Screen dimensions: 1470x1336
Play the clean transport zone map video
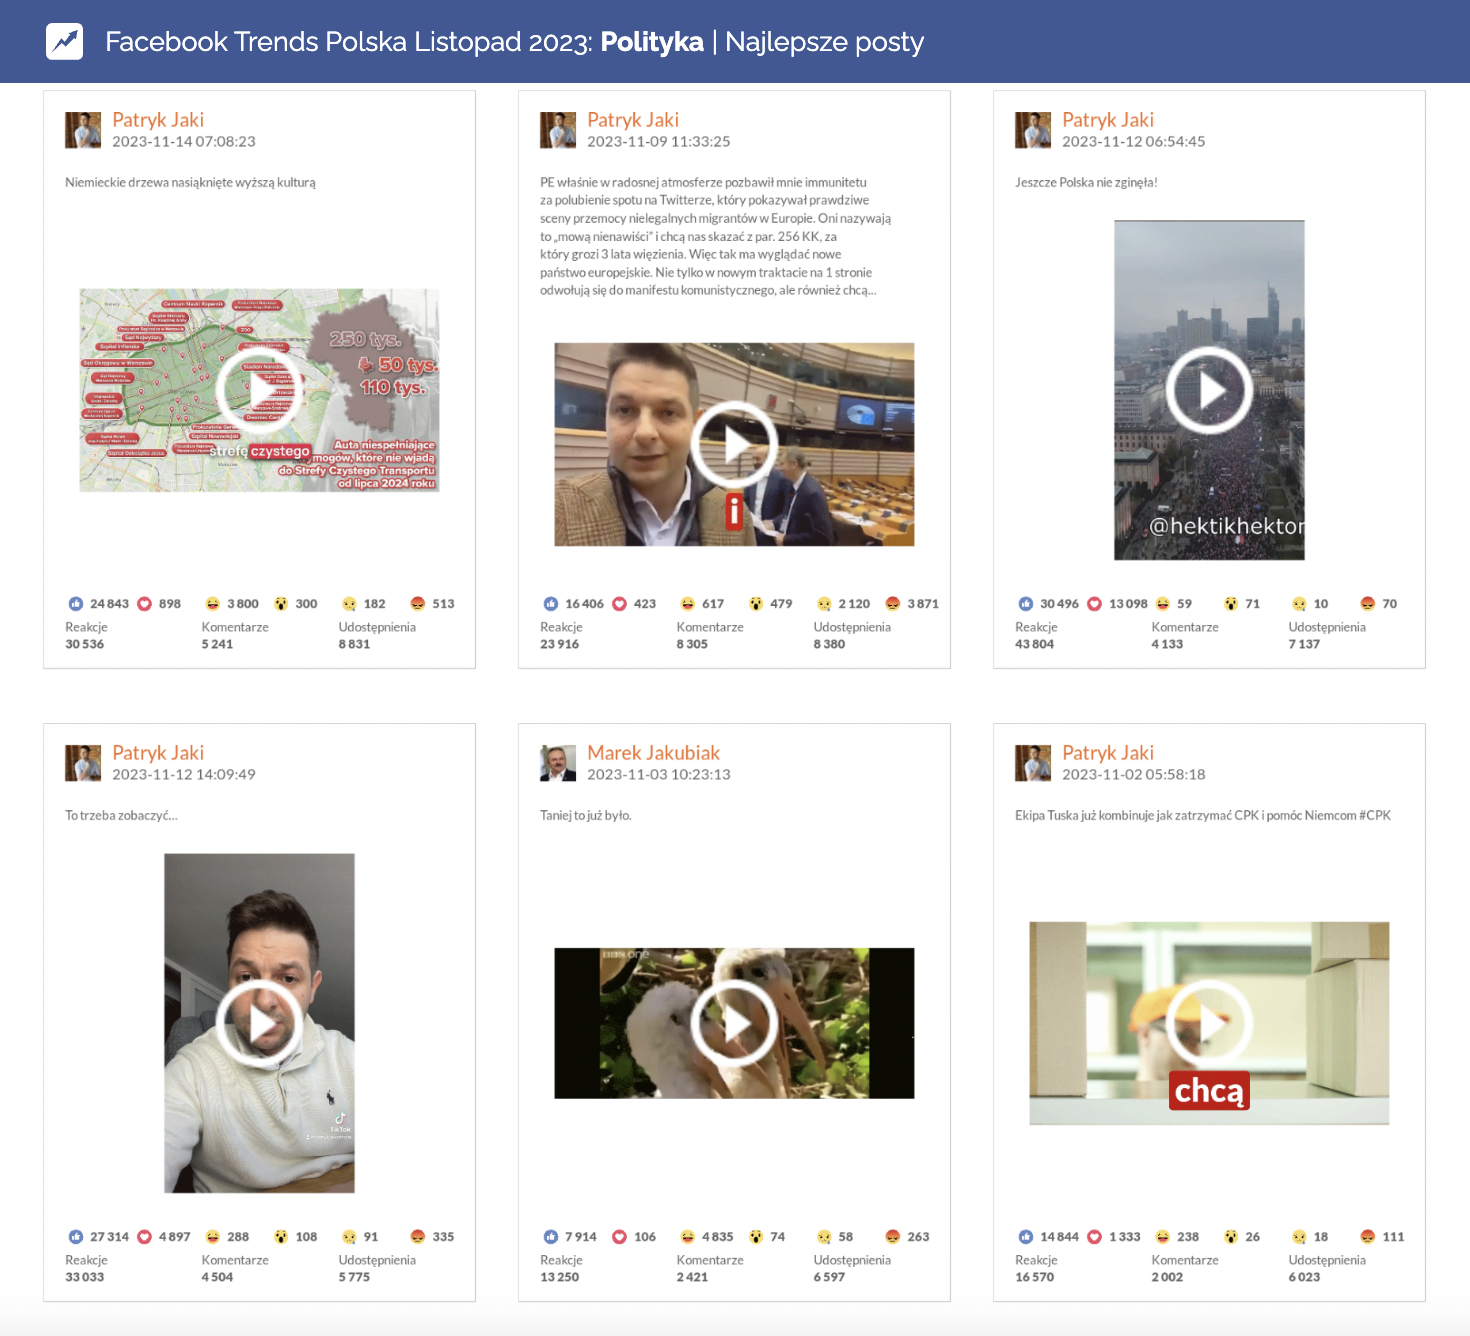tap(259, 390)
